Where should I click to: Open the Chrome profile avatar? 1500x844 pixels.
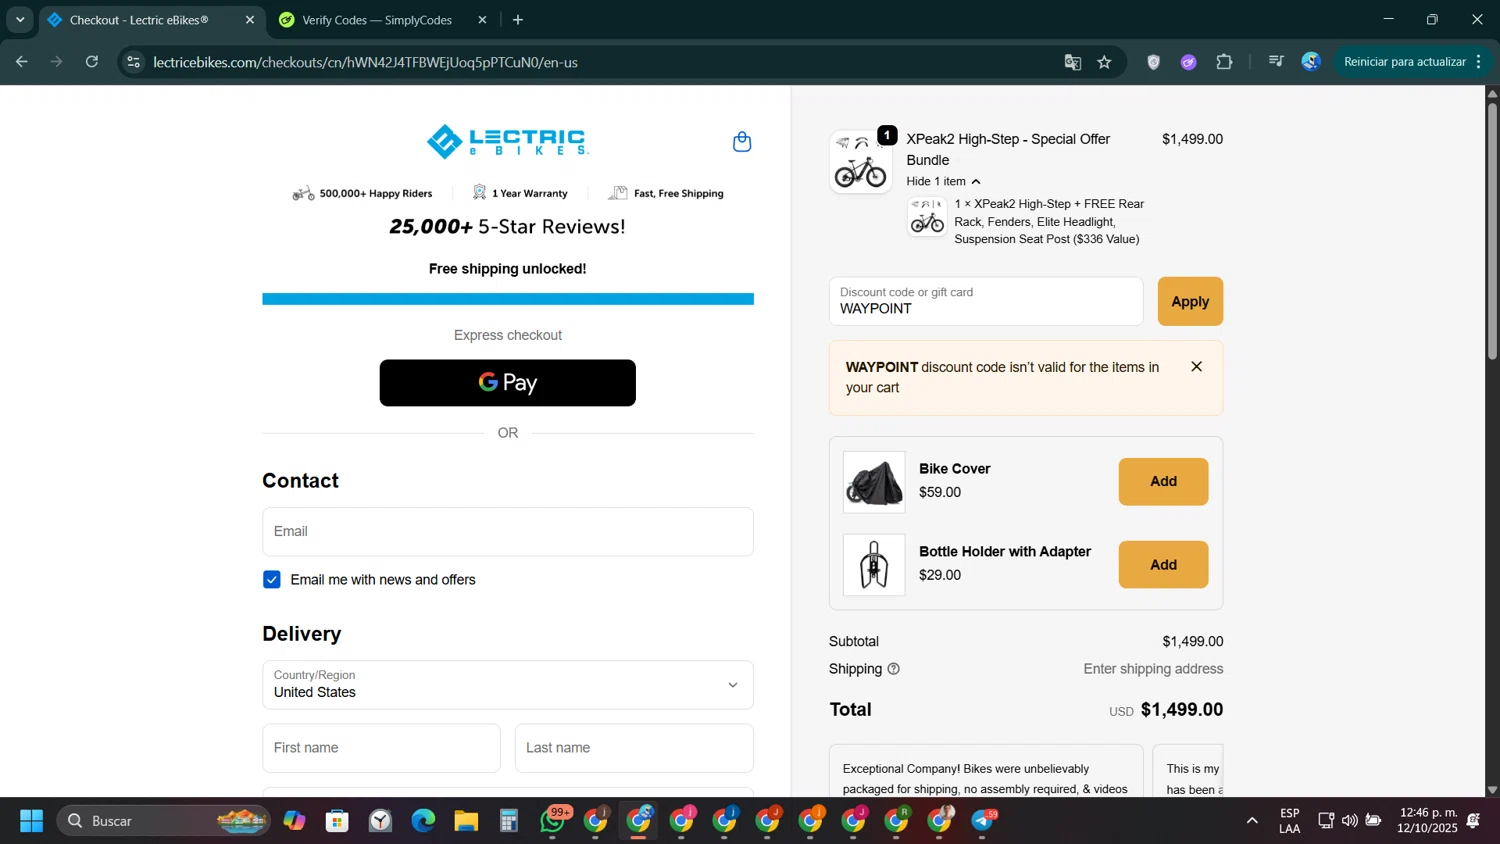click(1311, 62)
